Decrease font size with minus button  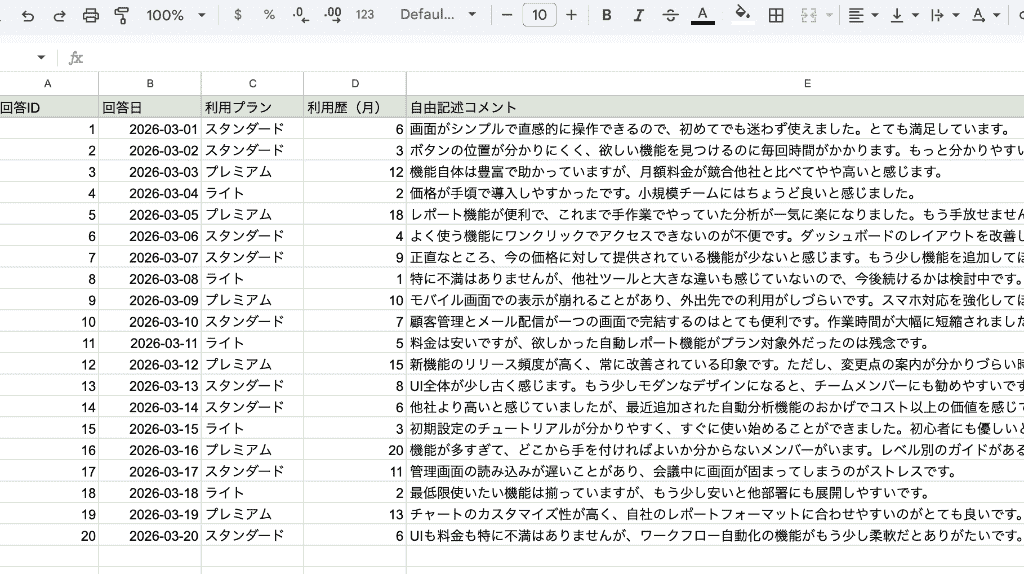coord(507,15)
